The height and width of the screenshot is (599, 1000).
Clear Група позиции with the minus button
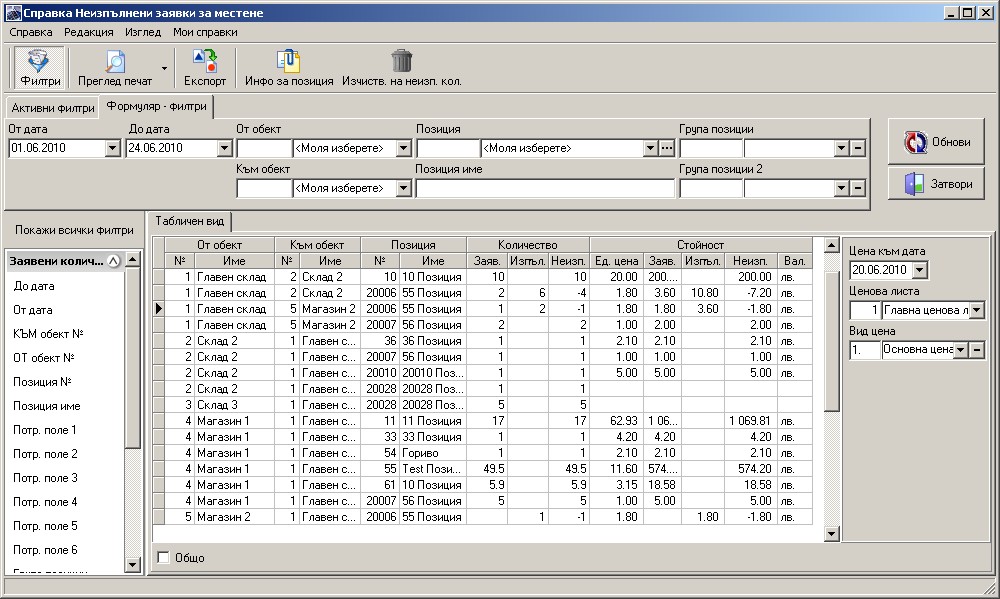tap(858, 148)
